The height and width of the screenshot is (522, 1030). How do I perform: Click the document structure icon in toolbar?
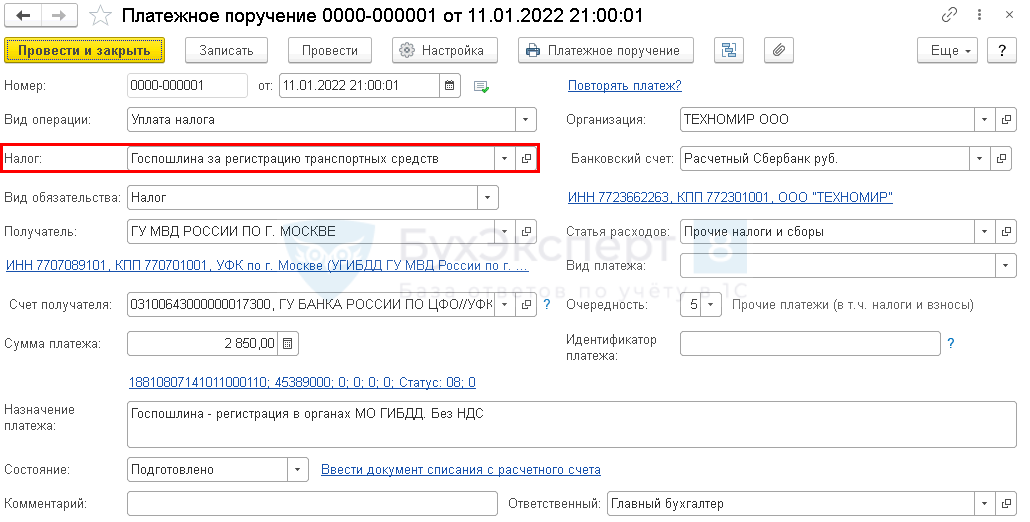[x=729, y=51]
